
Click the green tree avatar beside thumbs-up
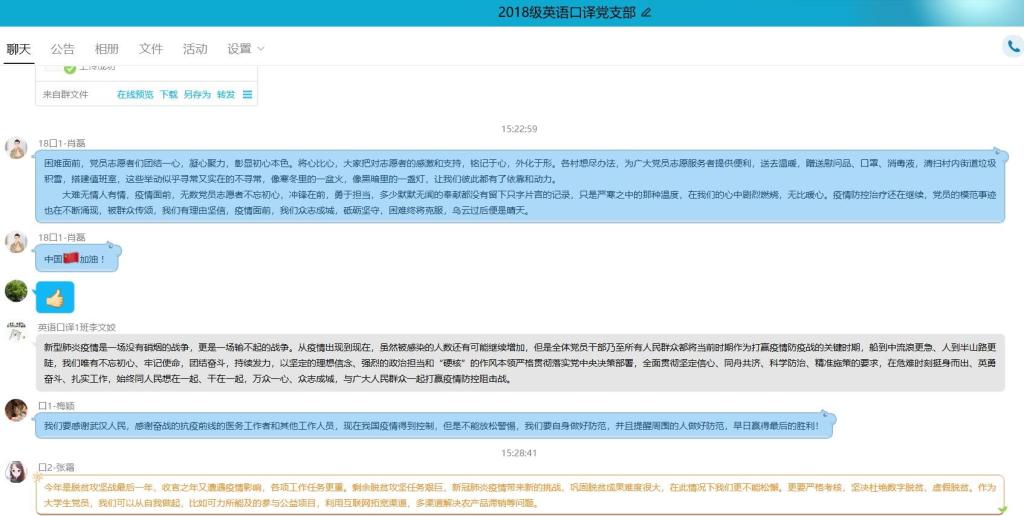pos(16,291)
